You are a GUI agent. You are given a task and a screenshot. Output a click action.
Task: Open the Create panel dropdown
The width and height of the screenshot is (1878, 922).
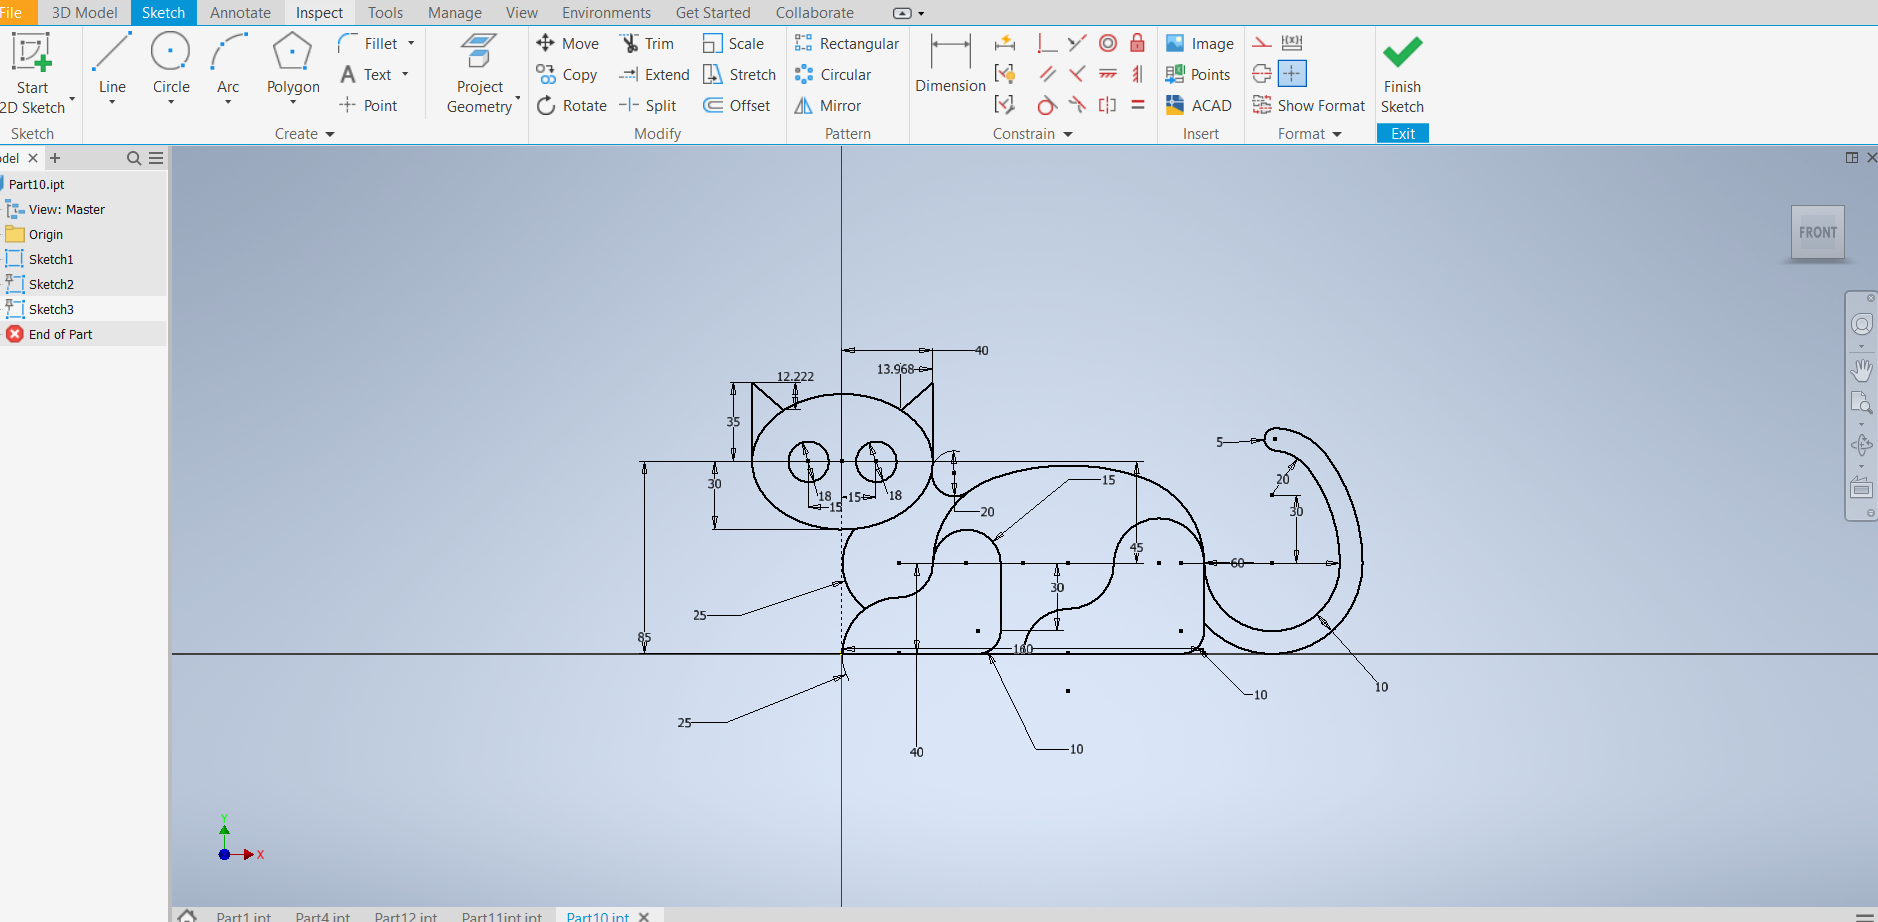[330, 134]
